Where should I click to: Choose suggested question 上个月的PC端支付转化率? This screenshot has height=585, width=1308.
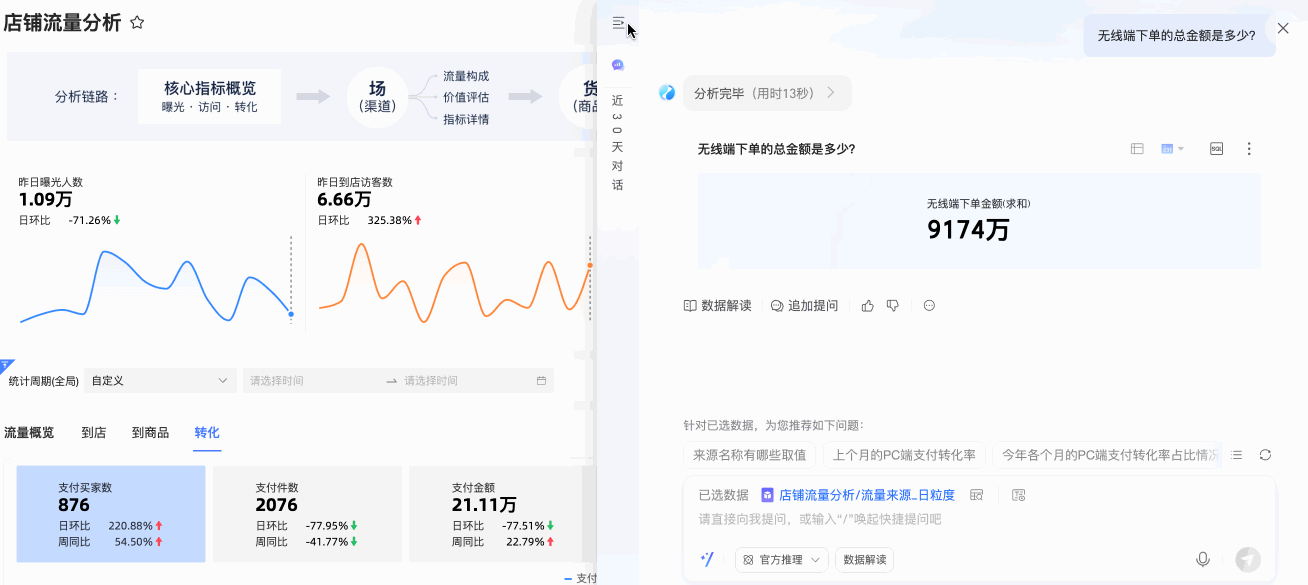tap(904, 455)
